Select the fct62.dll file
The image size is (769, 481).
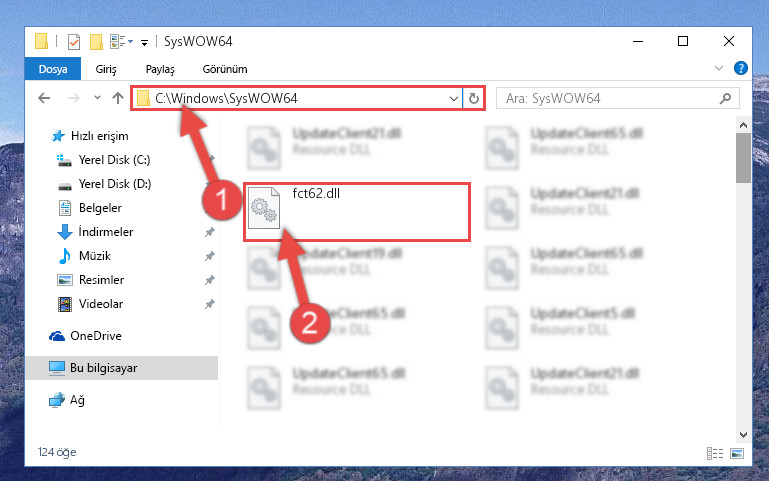click(x=357, y=212)
